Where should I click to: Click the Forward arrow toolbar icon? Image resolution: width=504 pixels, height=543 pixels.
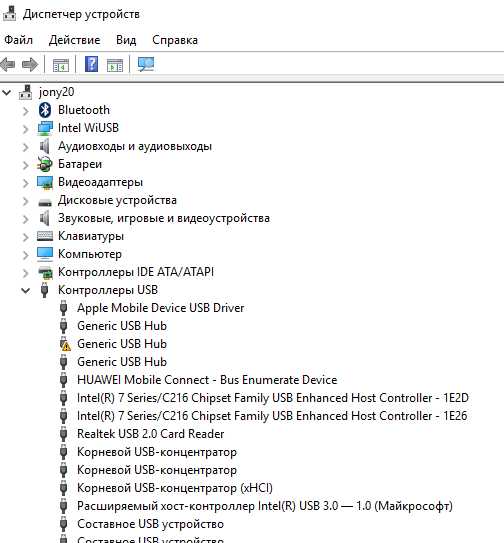[30, 64]
